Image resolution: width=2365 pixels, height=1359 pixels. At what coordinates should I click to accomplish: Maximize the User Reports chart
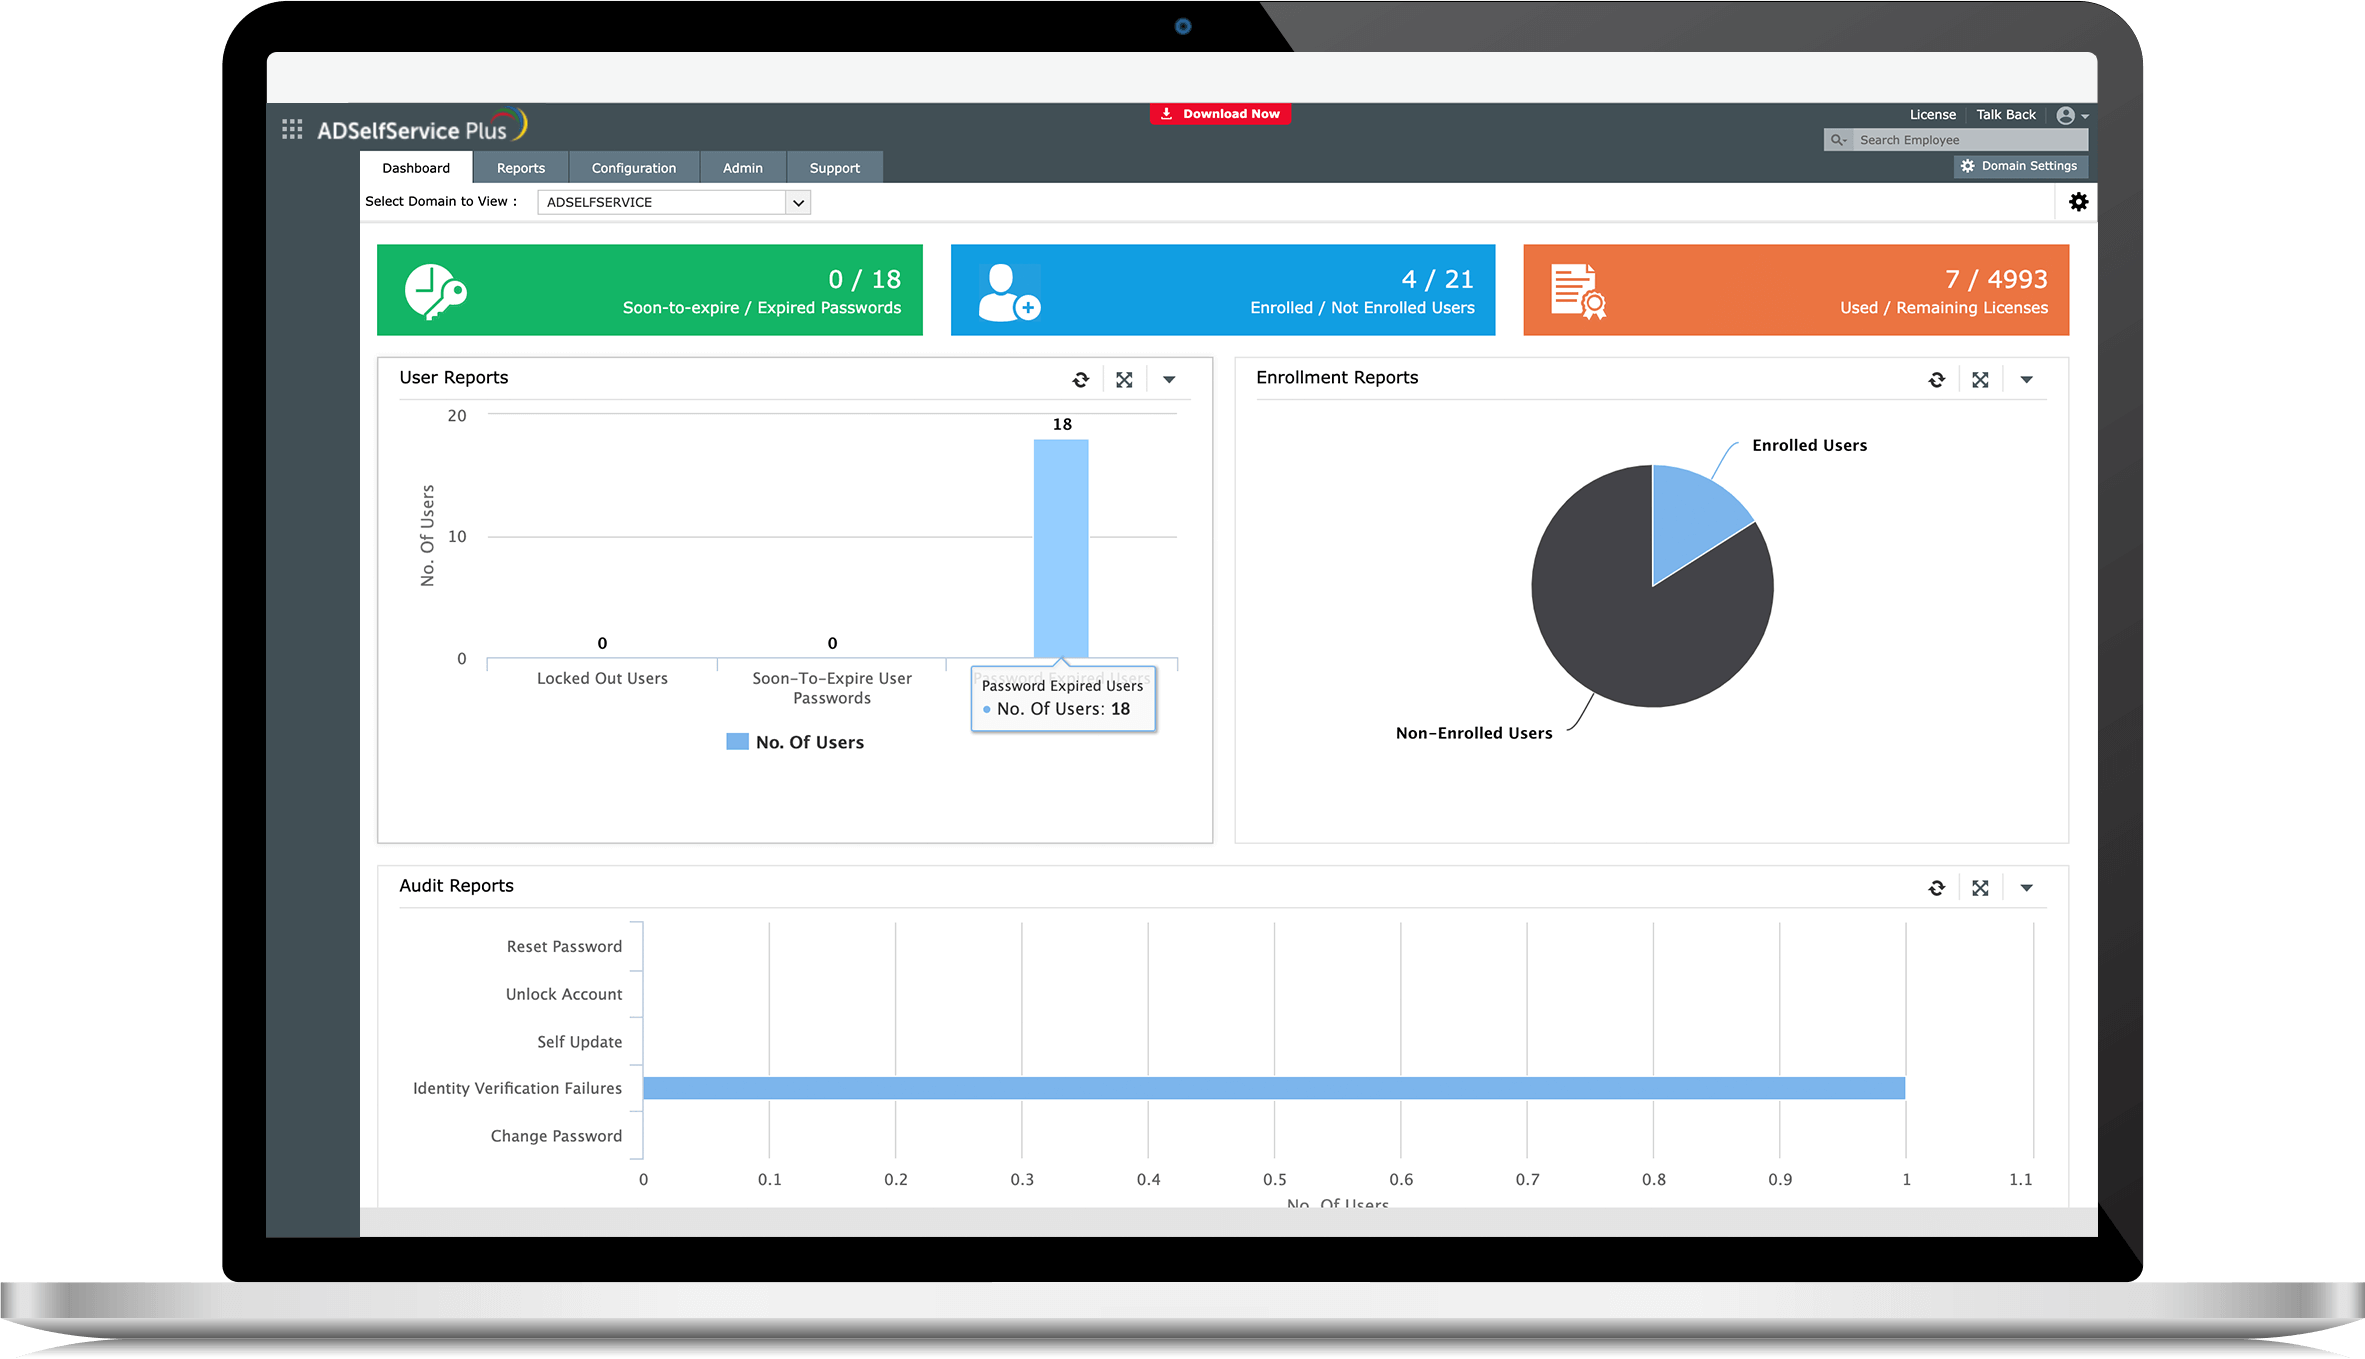pos(1124,380)
